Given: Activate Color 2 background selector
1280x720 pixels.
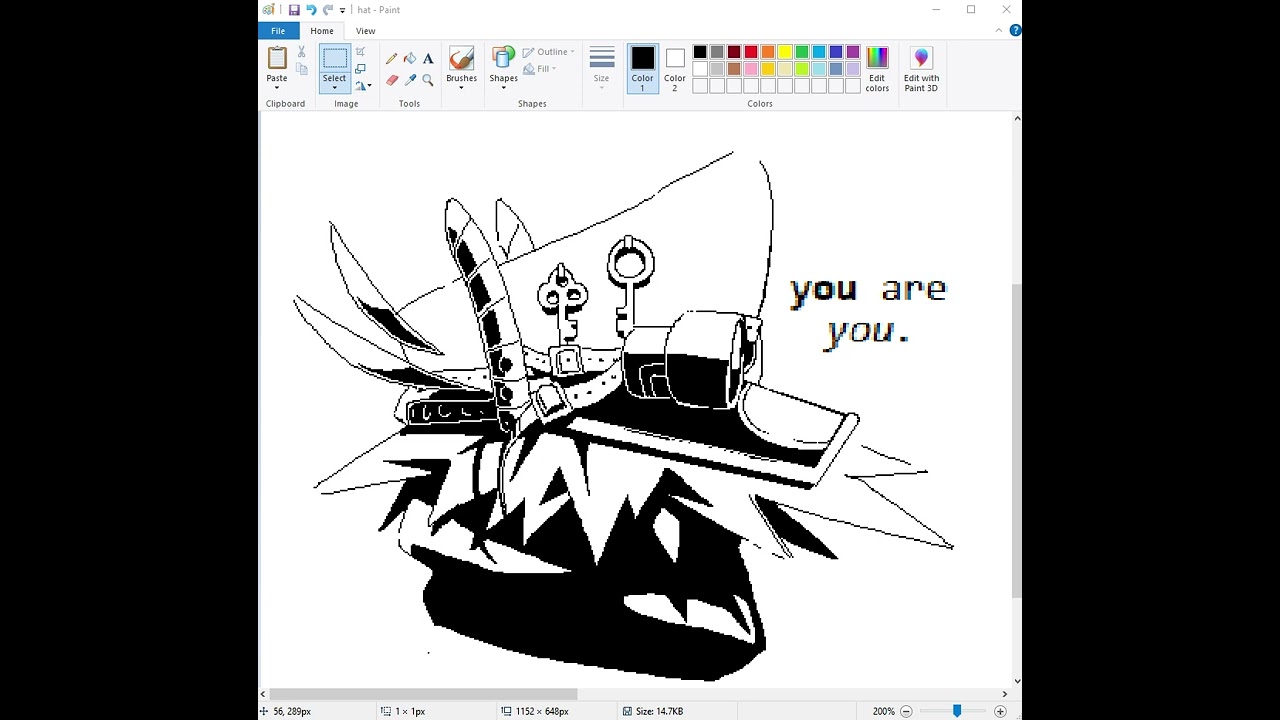Looking at the screenshot, I should pyautogui.click(x=675, y=68).
